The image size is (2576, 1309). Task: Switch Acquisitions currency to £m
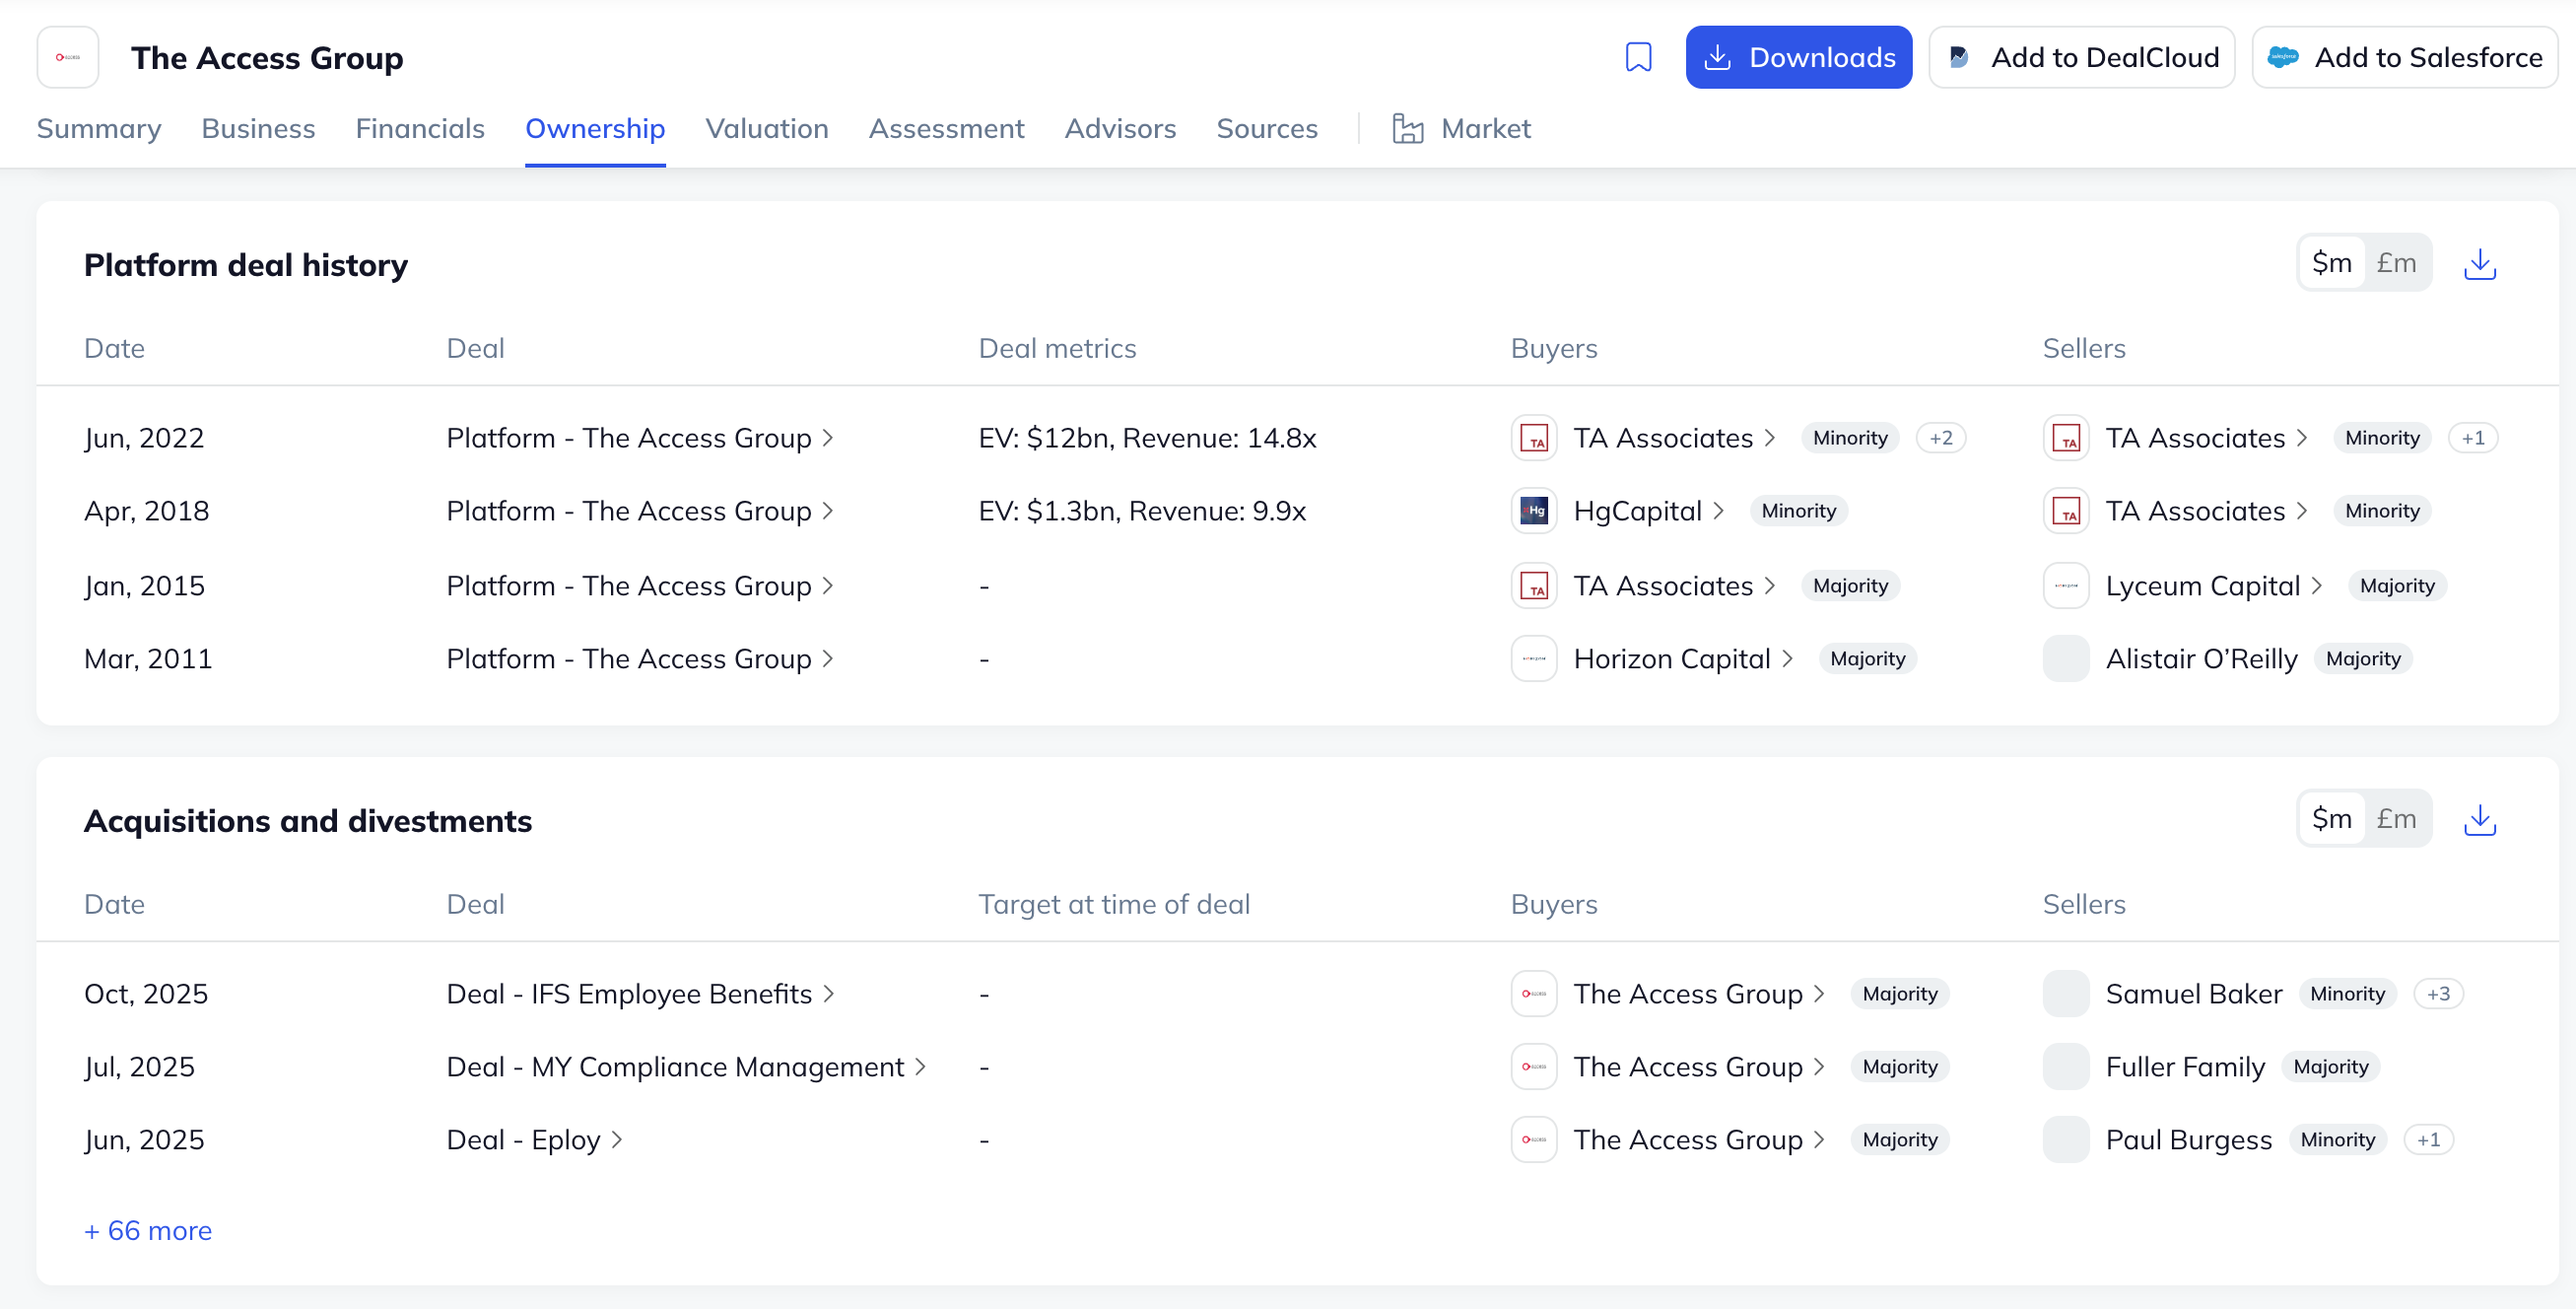(2396, 819)
